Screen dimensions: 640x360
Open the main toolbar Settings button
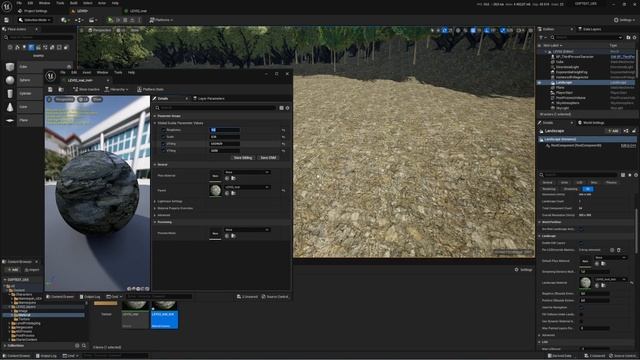point(624,20)
